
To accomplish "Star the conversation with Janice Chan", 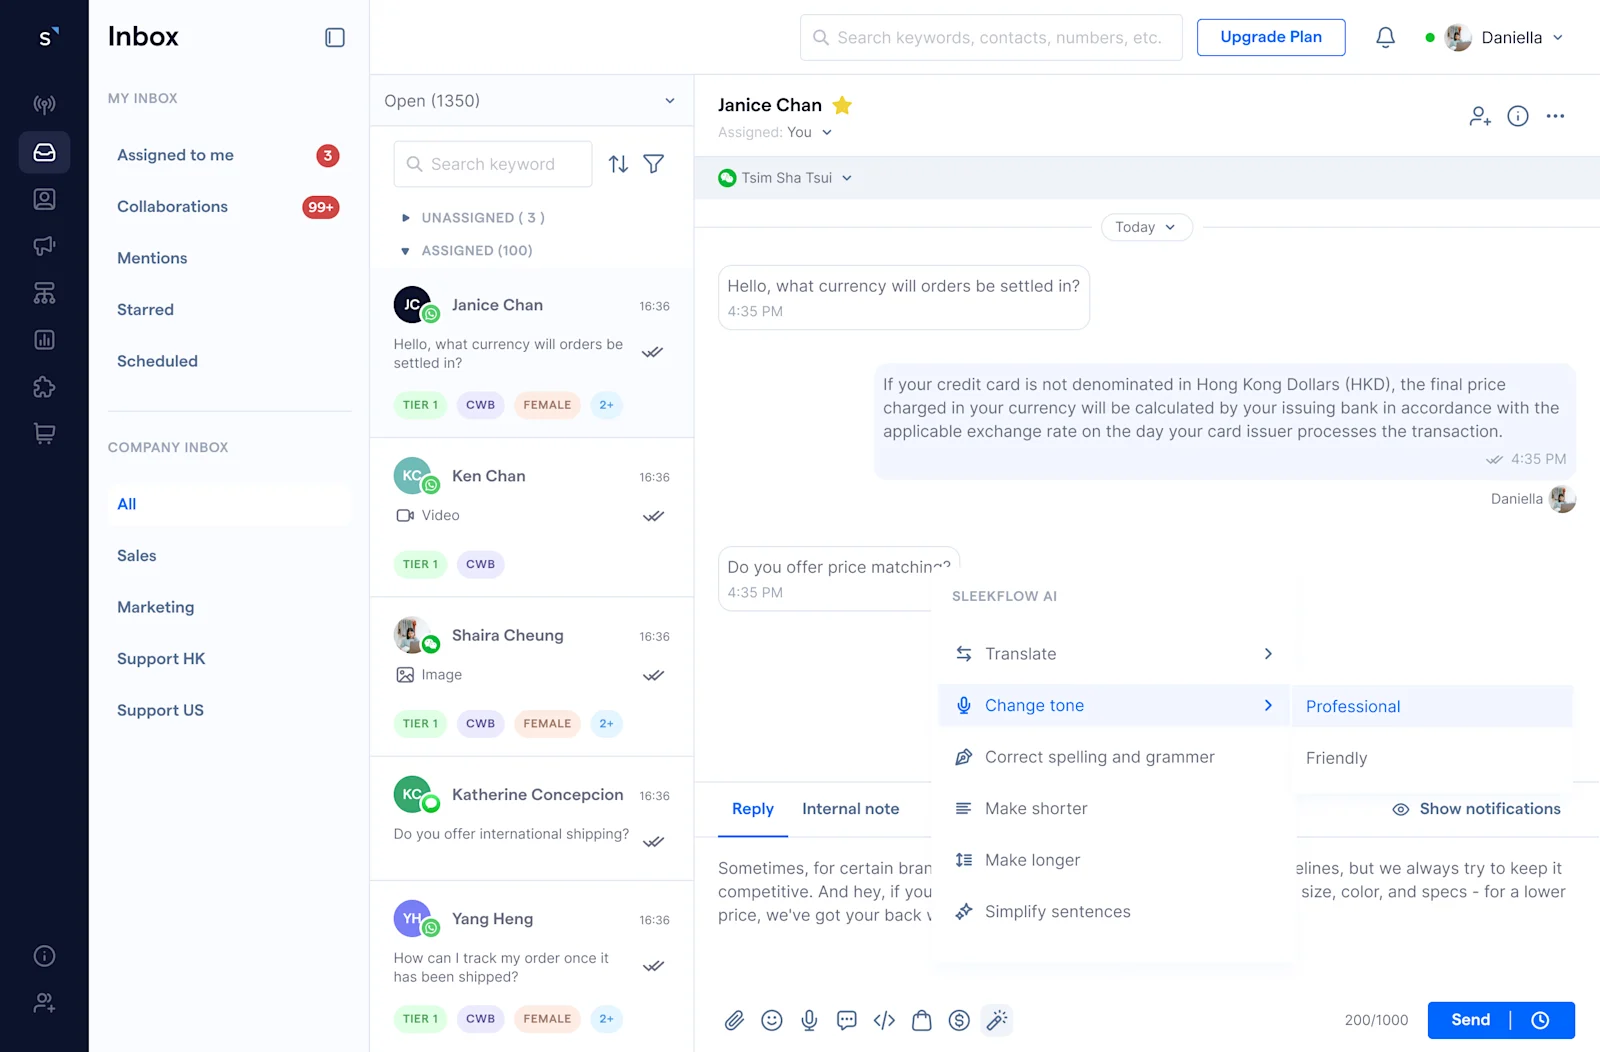I will coord(842,104).
